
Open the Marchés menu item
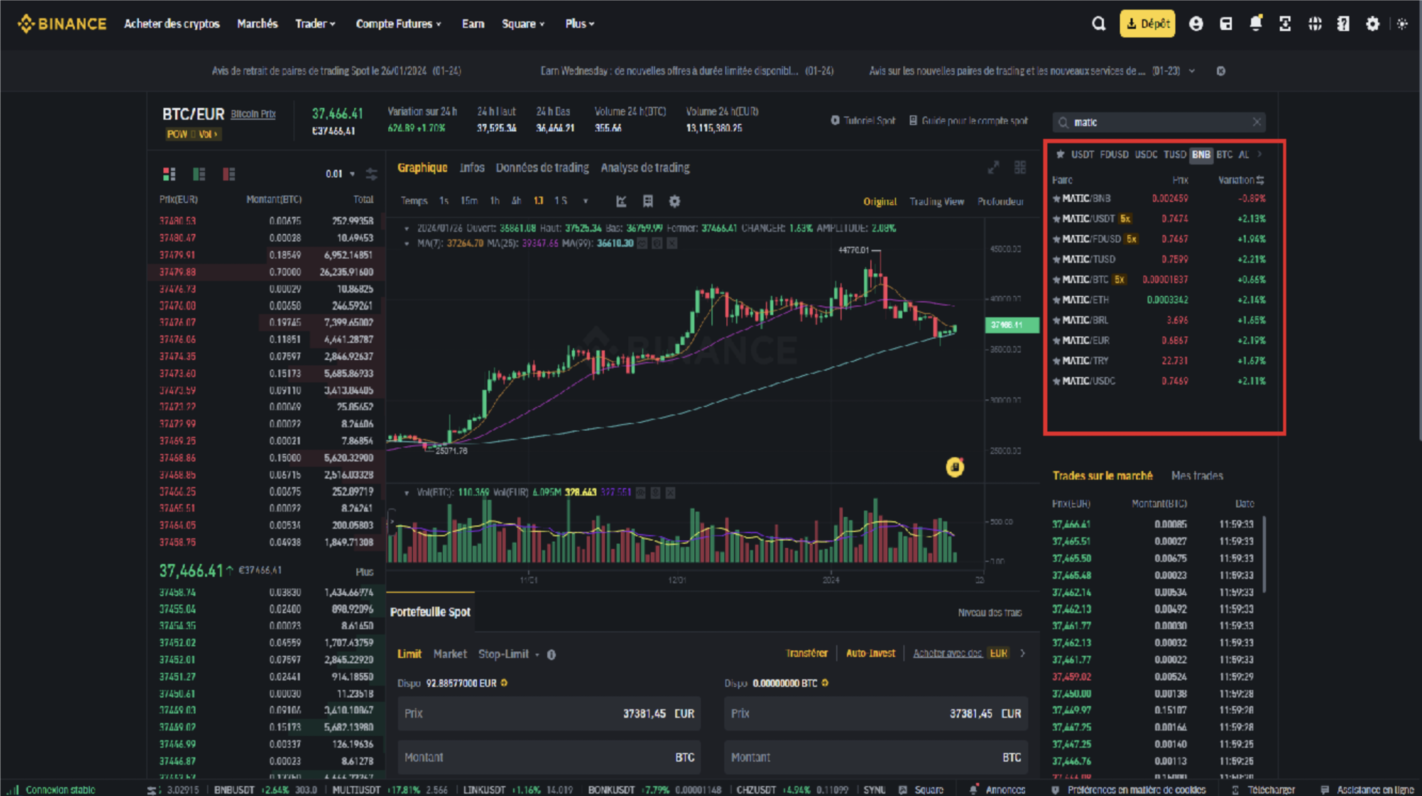(257, 24)
